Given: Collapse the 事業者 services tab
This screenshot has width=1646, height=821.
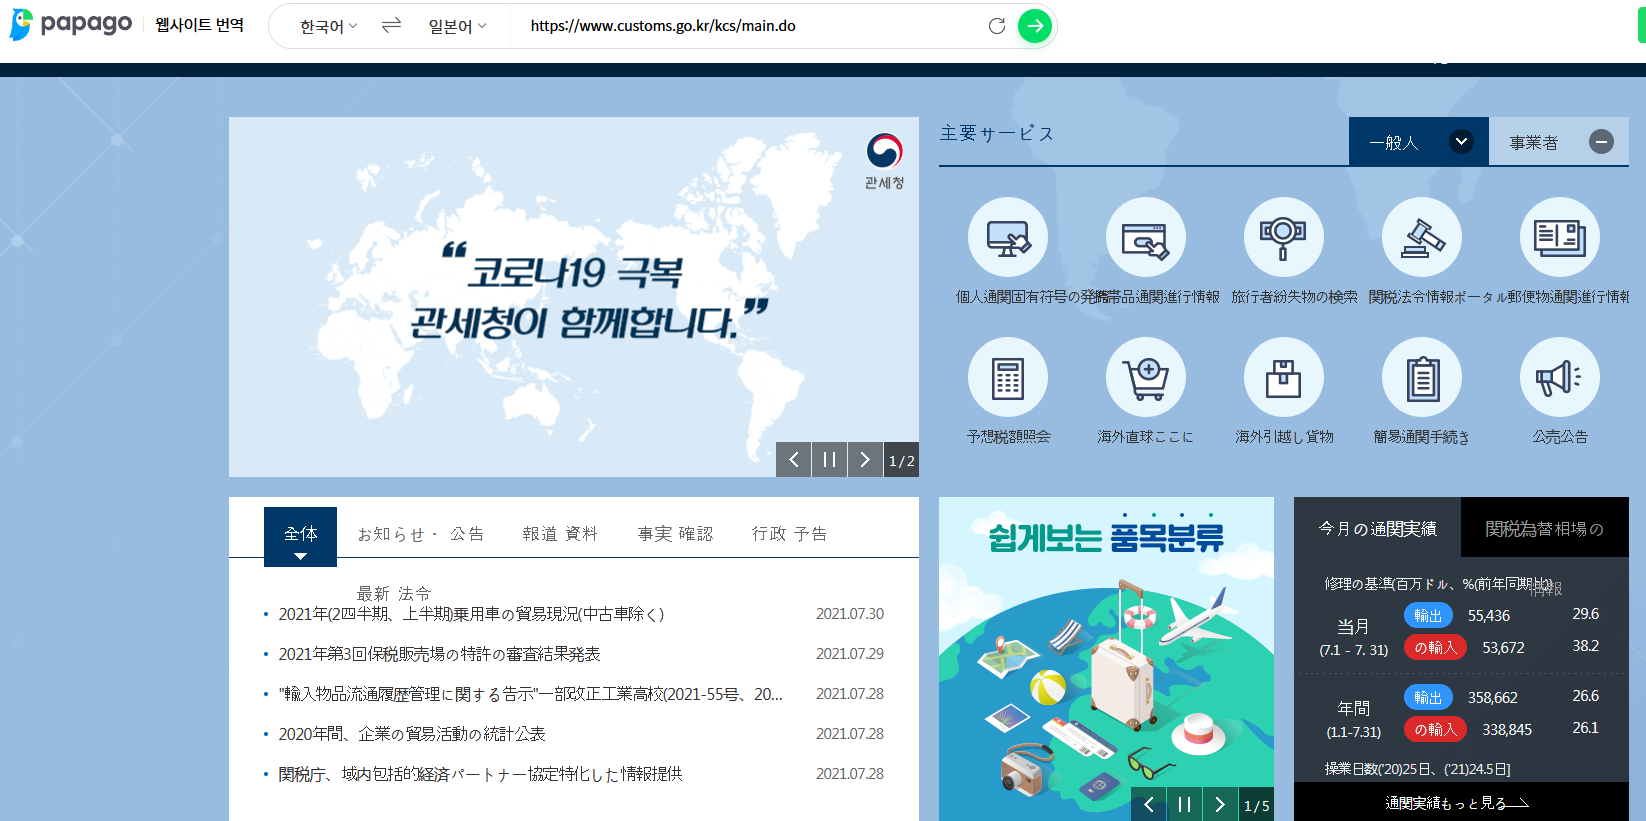Looking at the screenshot, I should coord(1601,142).
